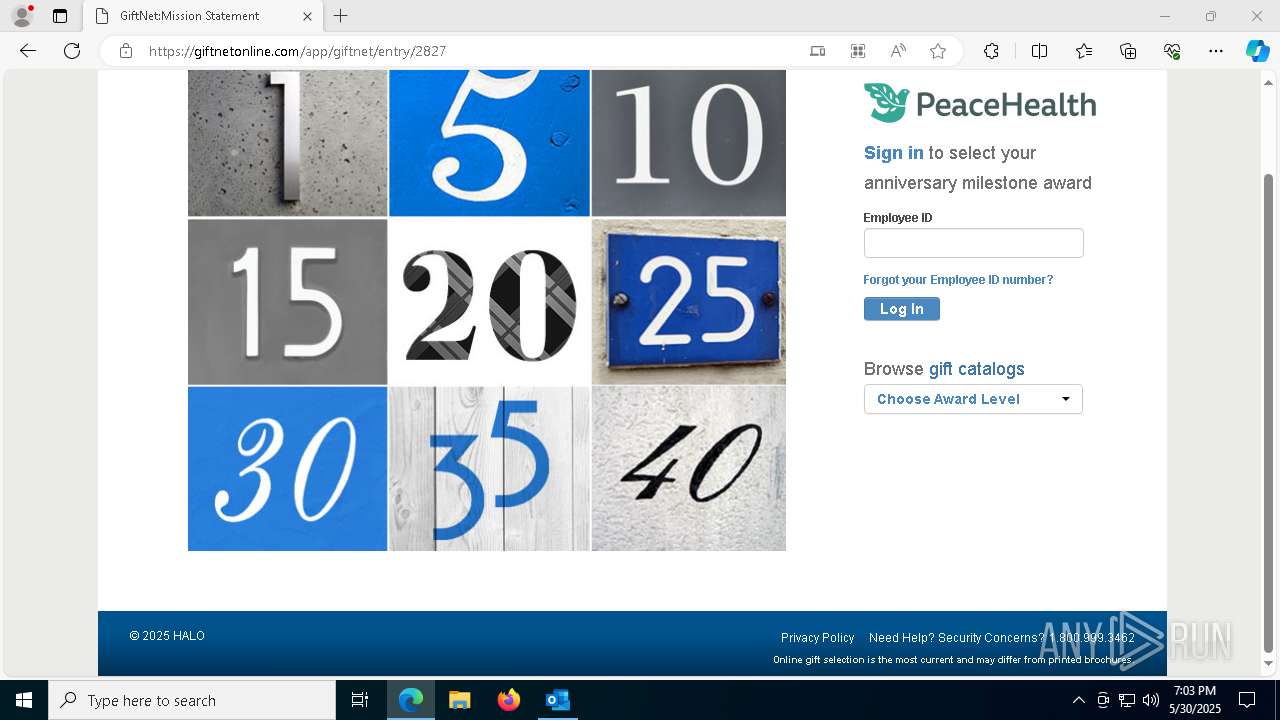
Task: Expand Choose Award Level dropdown
Action: pos(973,399)
